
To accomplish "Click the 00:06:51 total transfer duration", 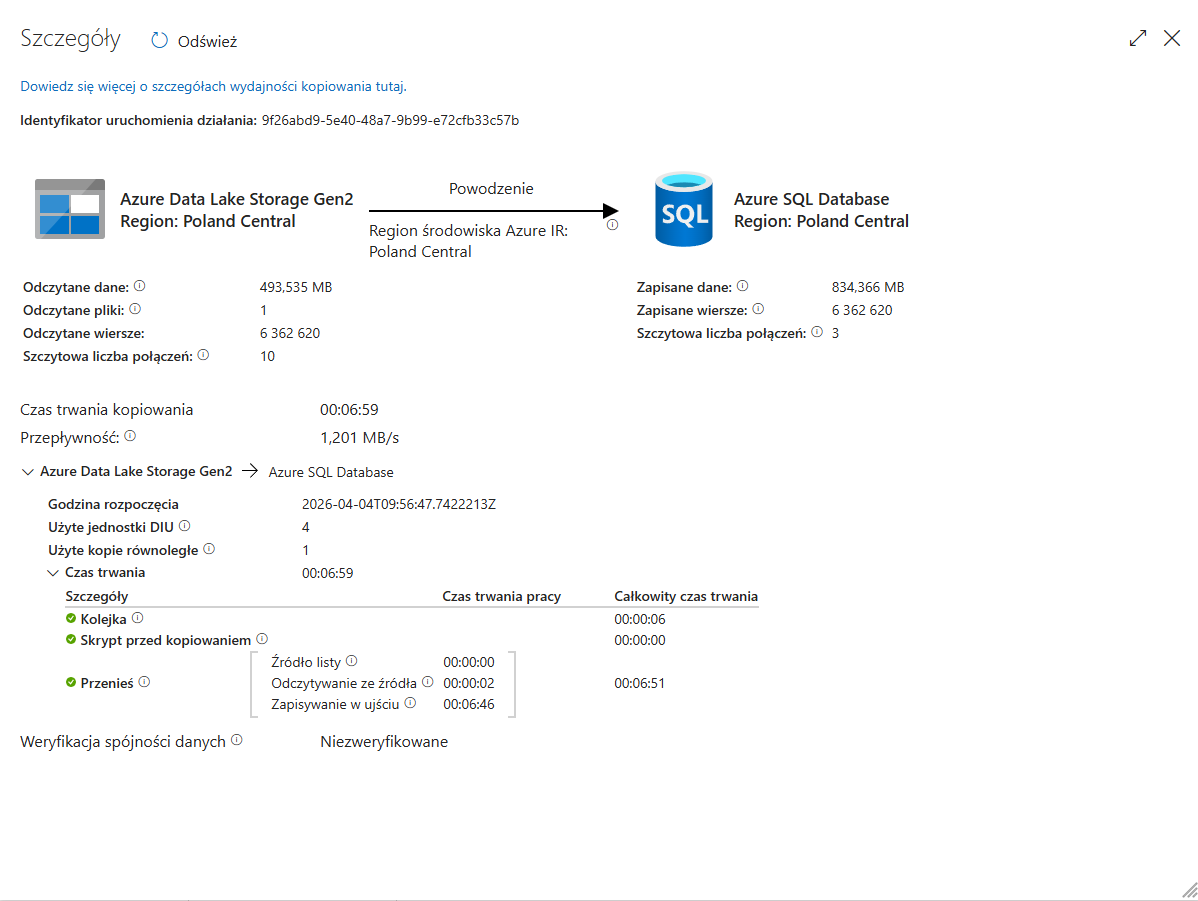I will 639,683.
